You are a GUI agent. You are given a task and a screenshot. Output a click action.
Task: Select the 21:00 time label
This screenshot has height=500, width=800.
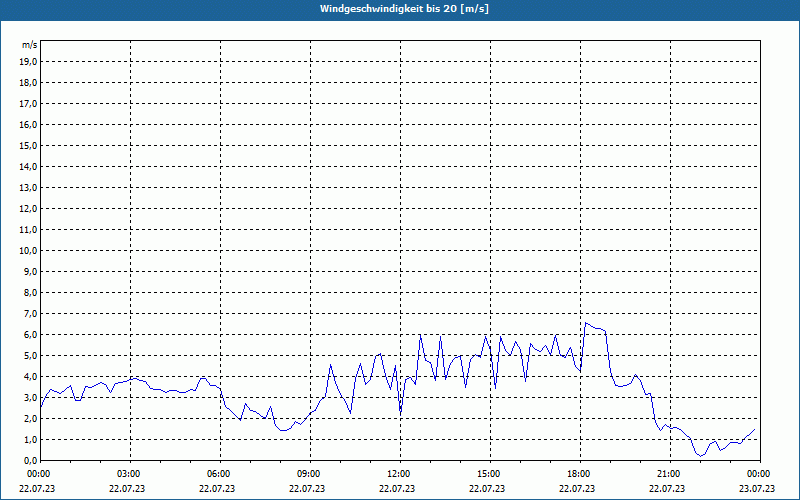668,473
